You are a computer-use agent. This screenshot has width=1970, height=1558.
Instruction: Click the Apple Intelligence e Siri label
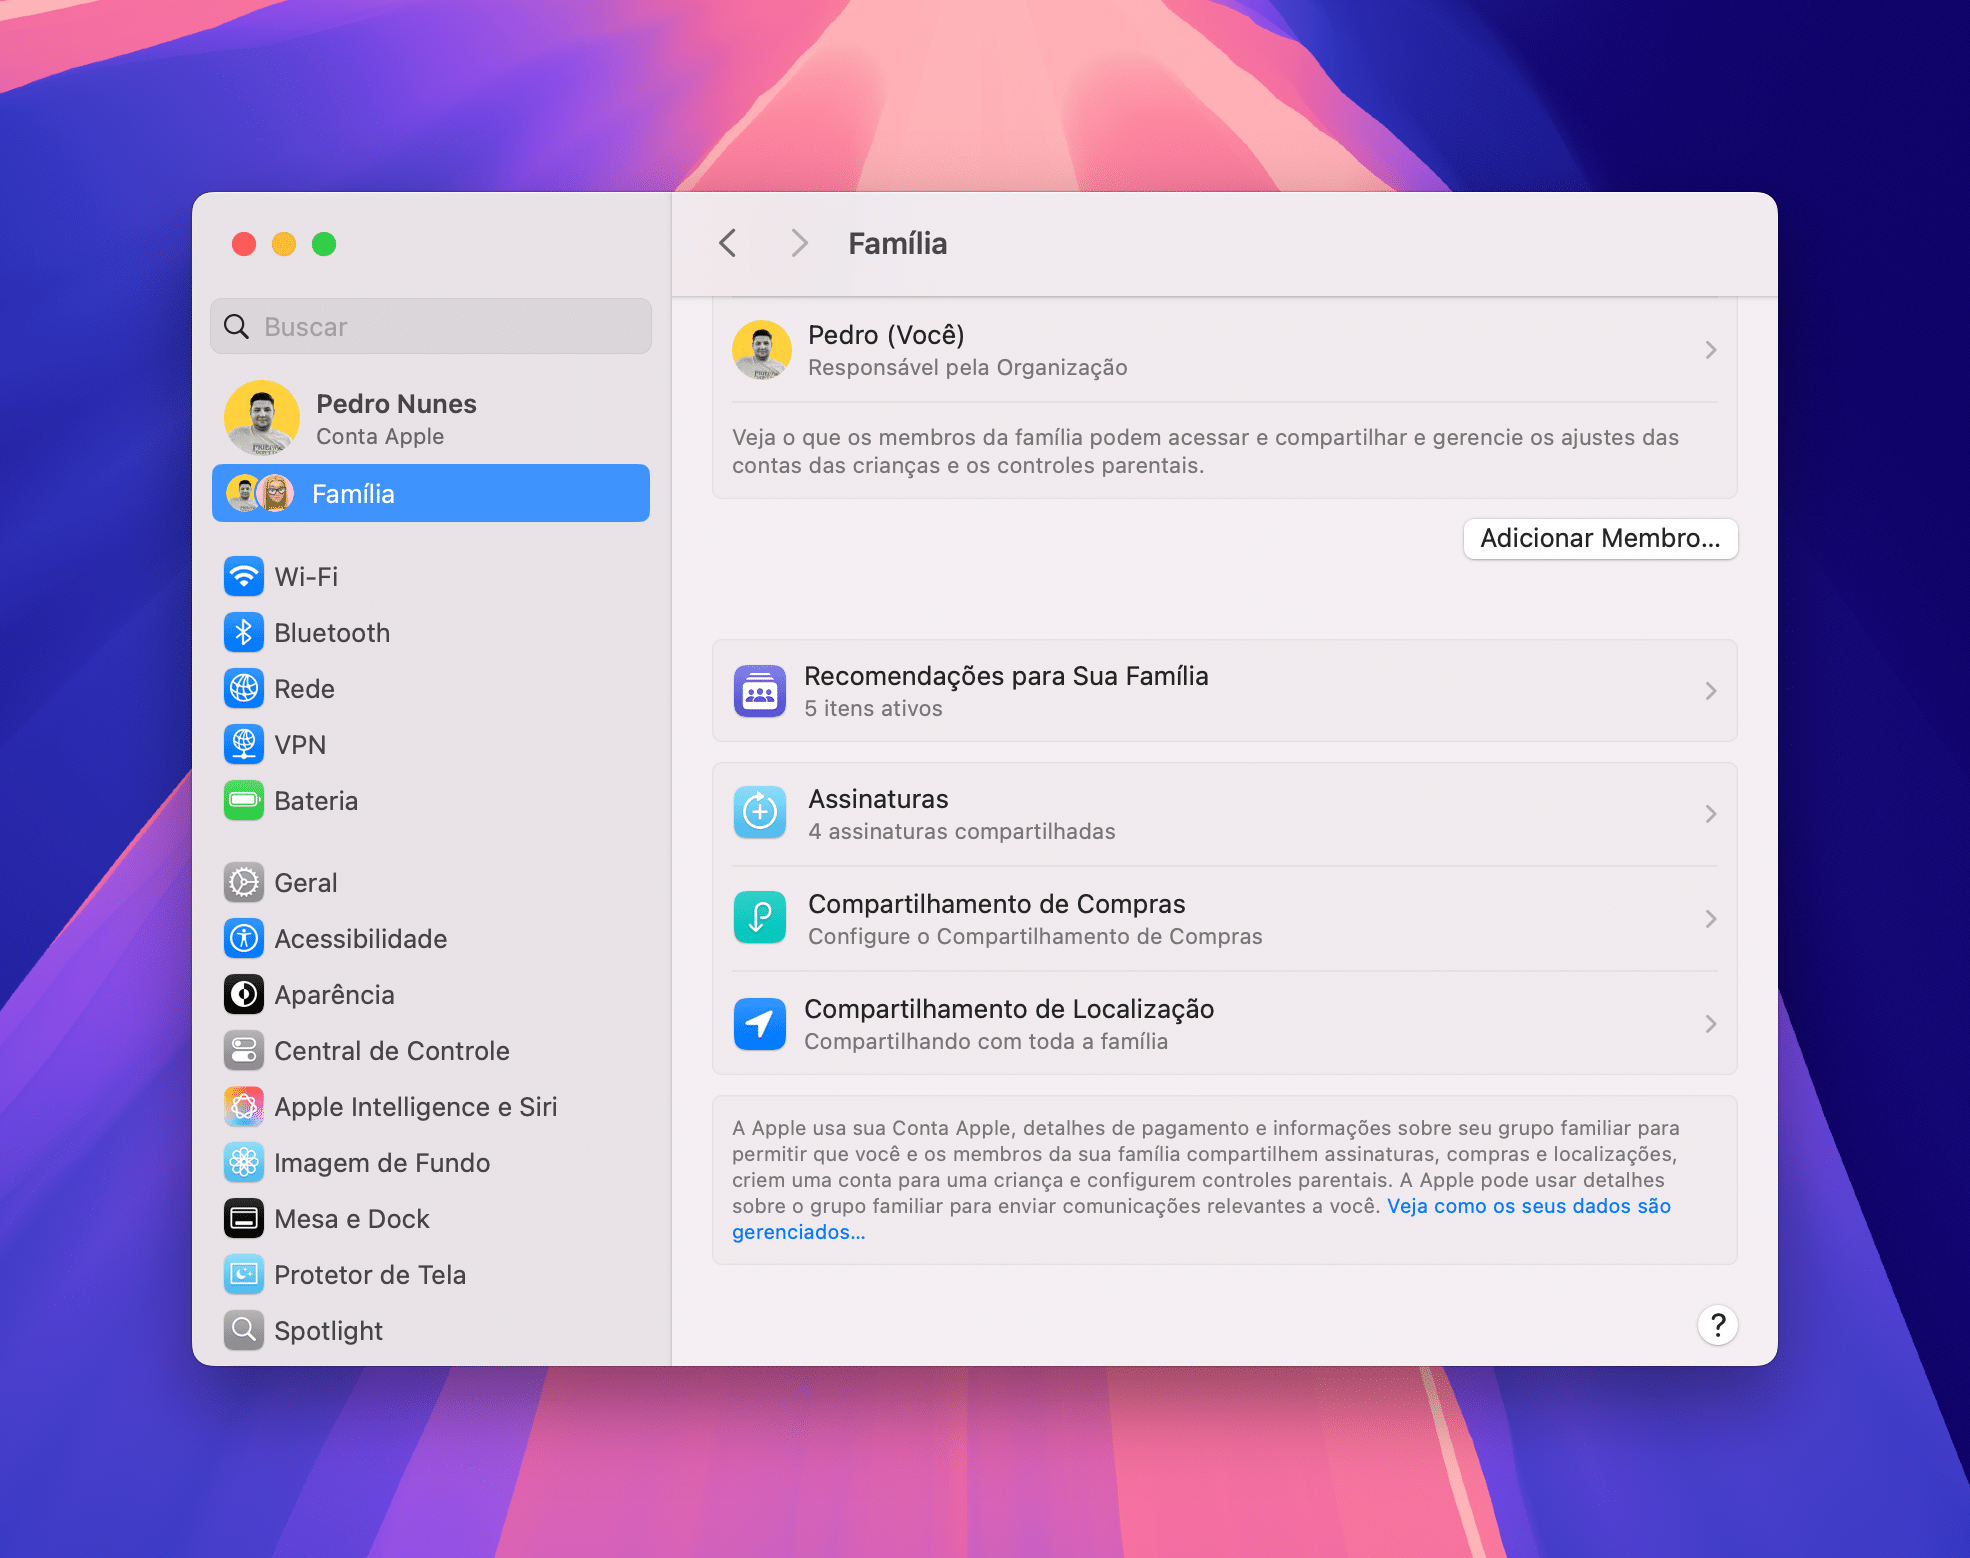pyautogui.click(x=416, y=1107)
